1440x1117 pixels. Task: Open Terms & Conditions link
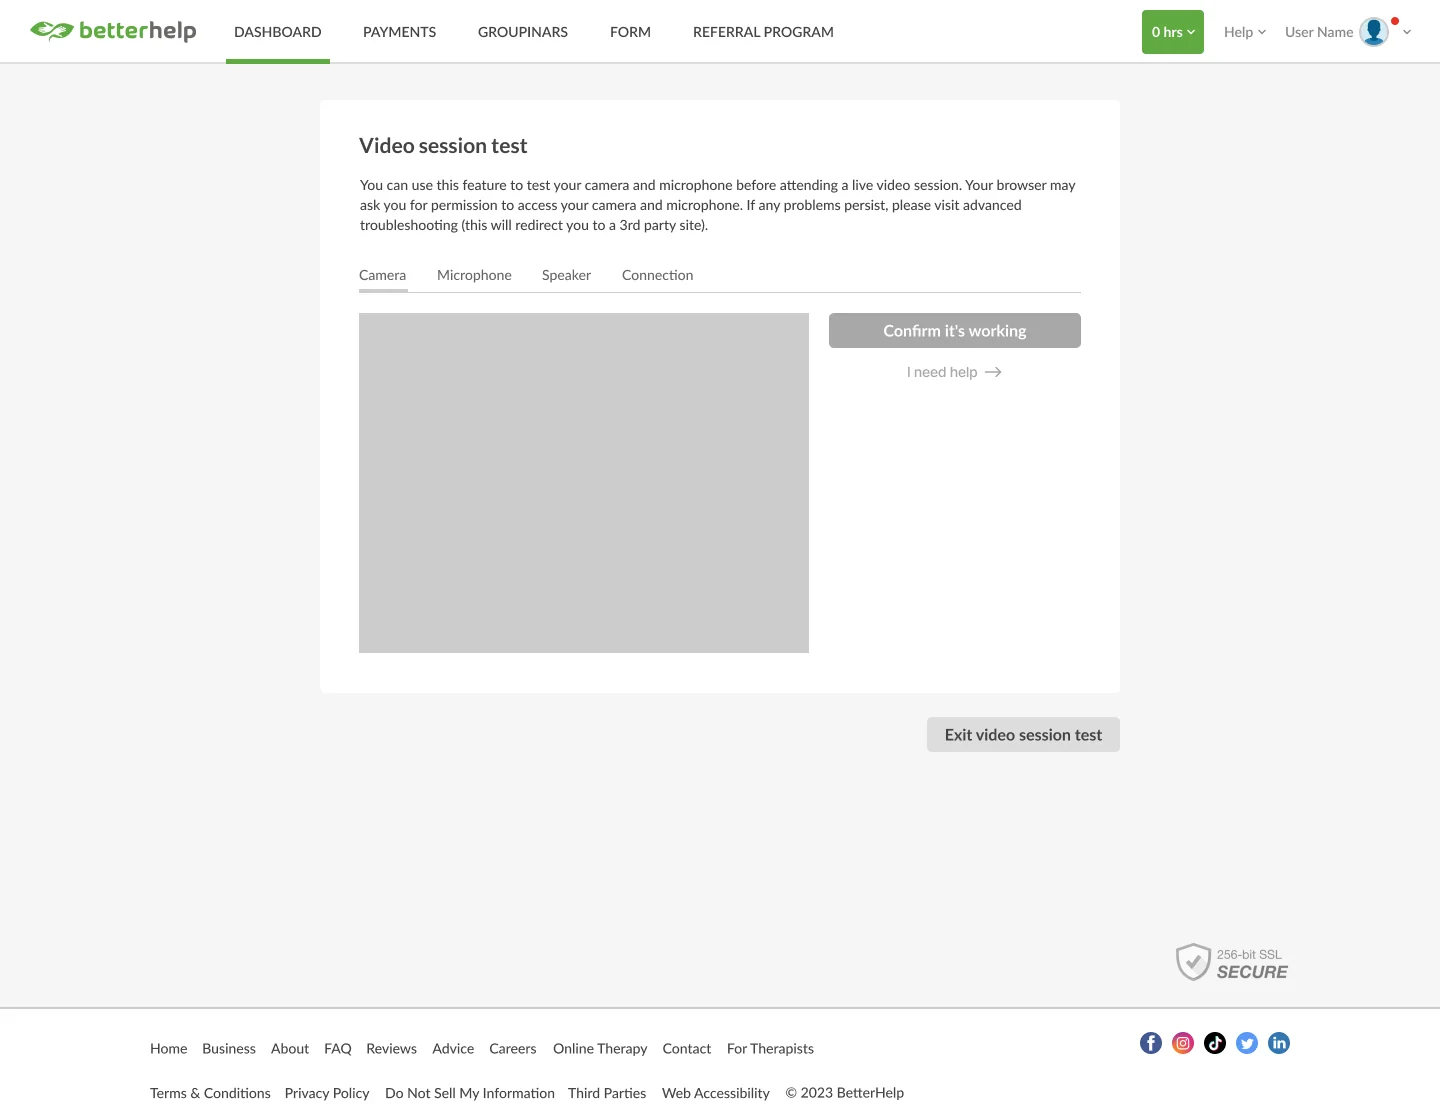[210, 1093]
